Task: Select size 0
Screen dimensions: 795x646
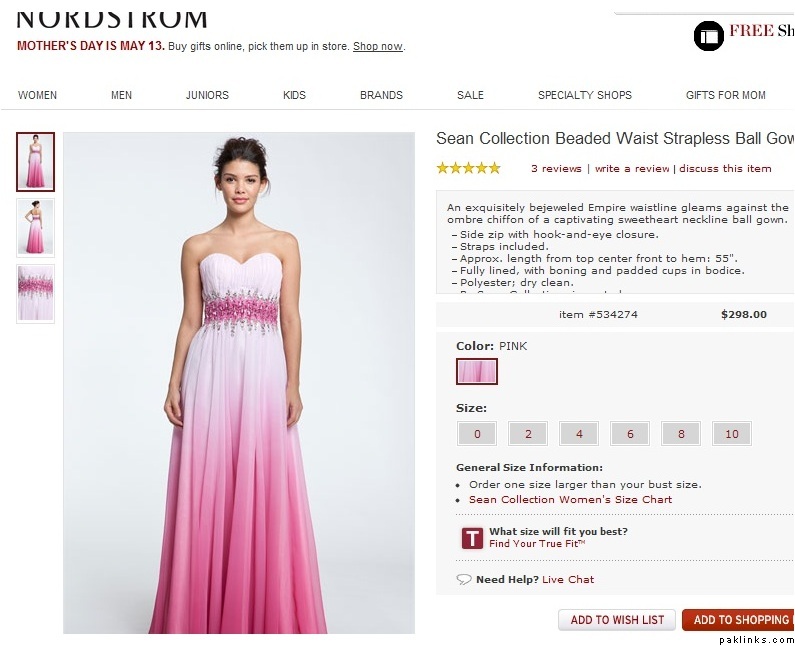Action: (477, 434)
